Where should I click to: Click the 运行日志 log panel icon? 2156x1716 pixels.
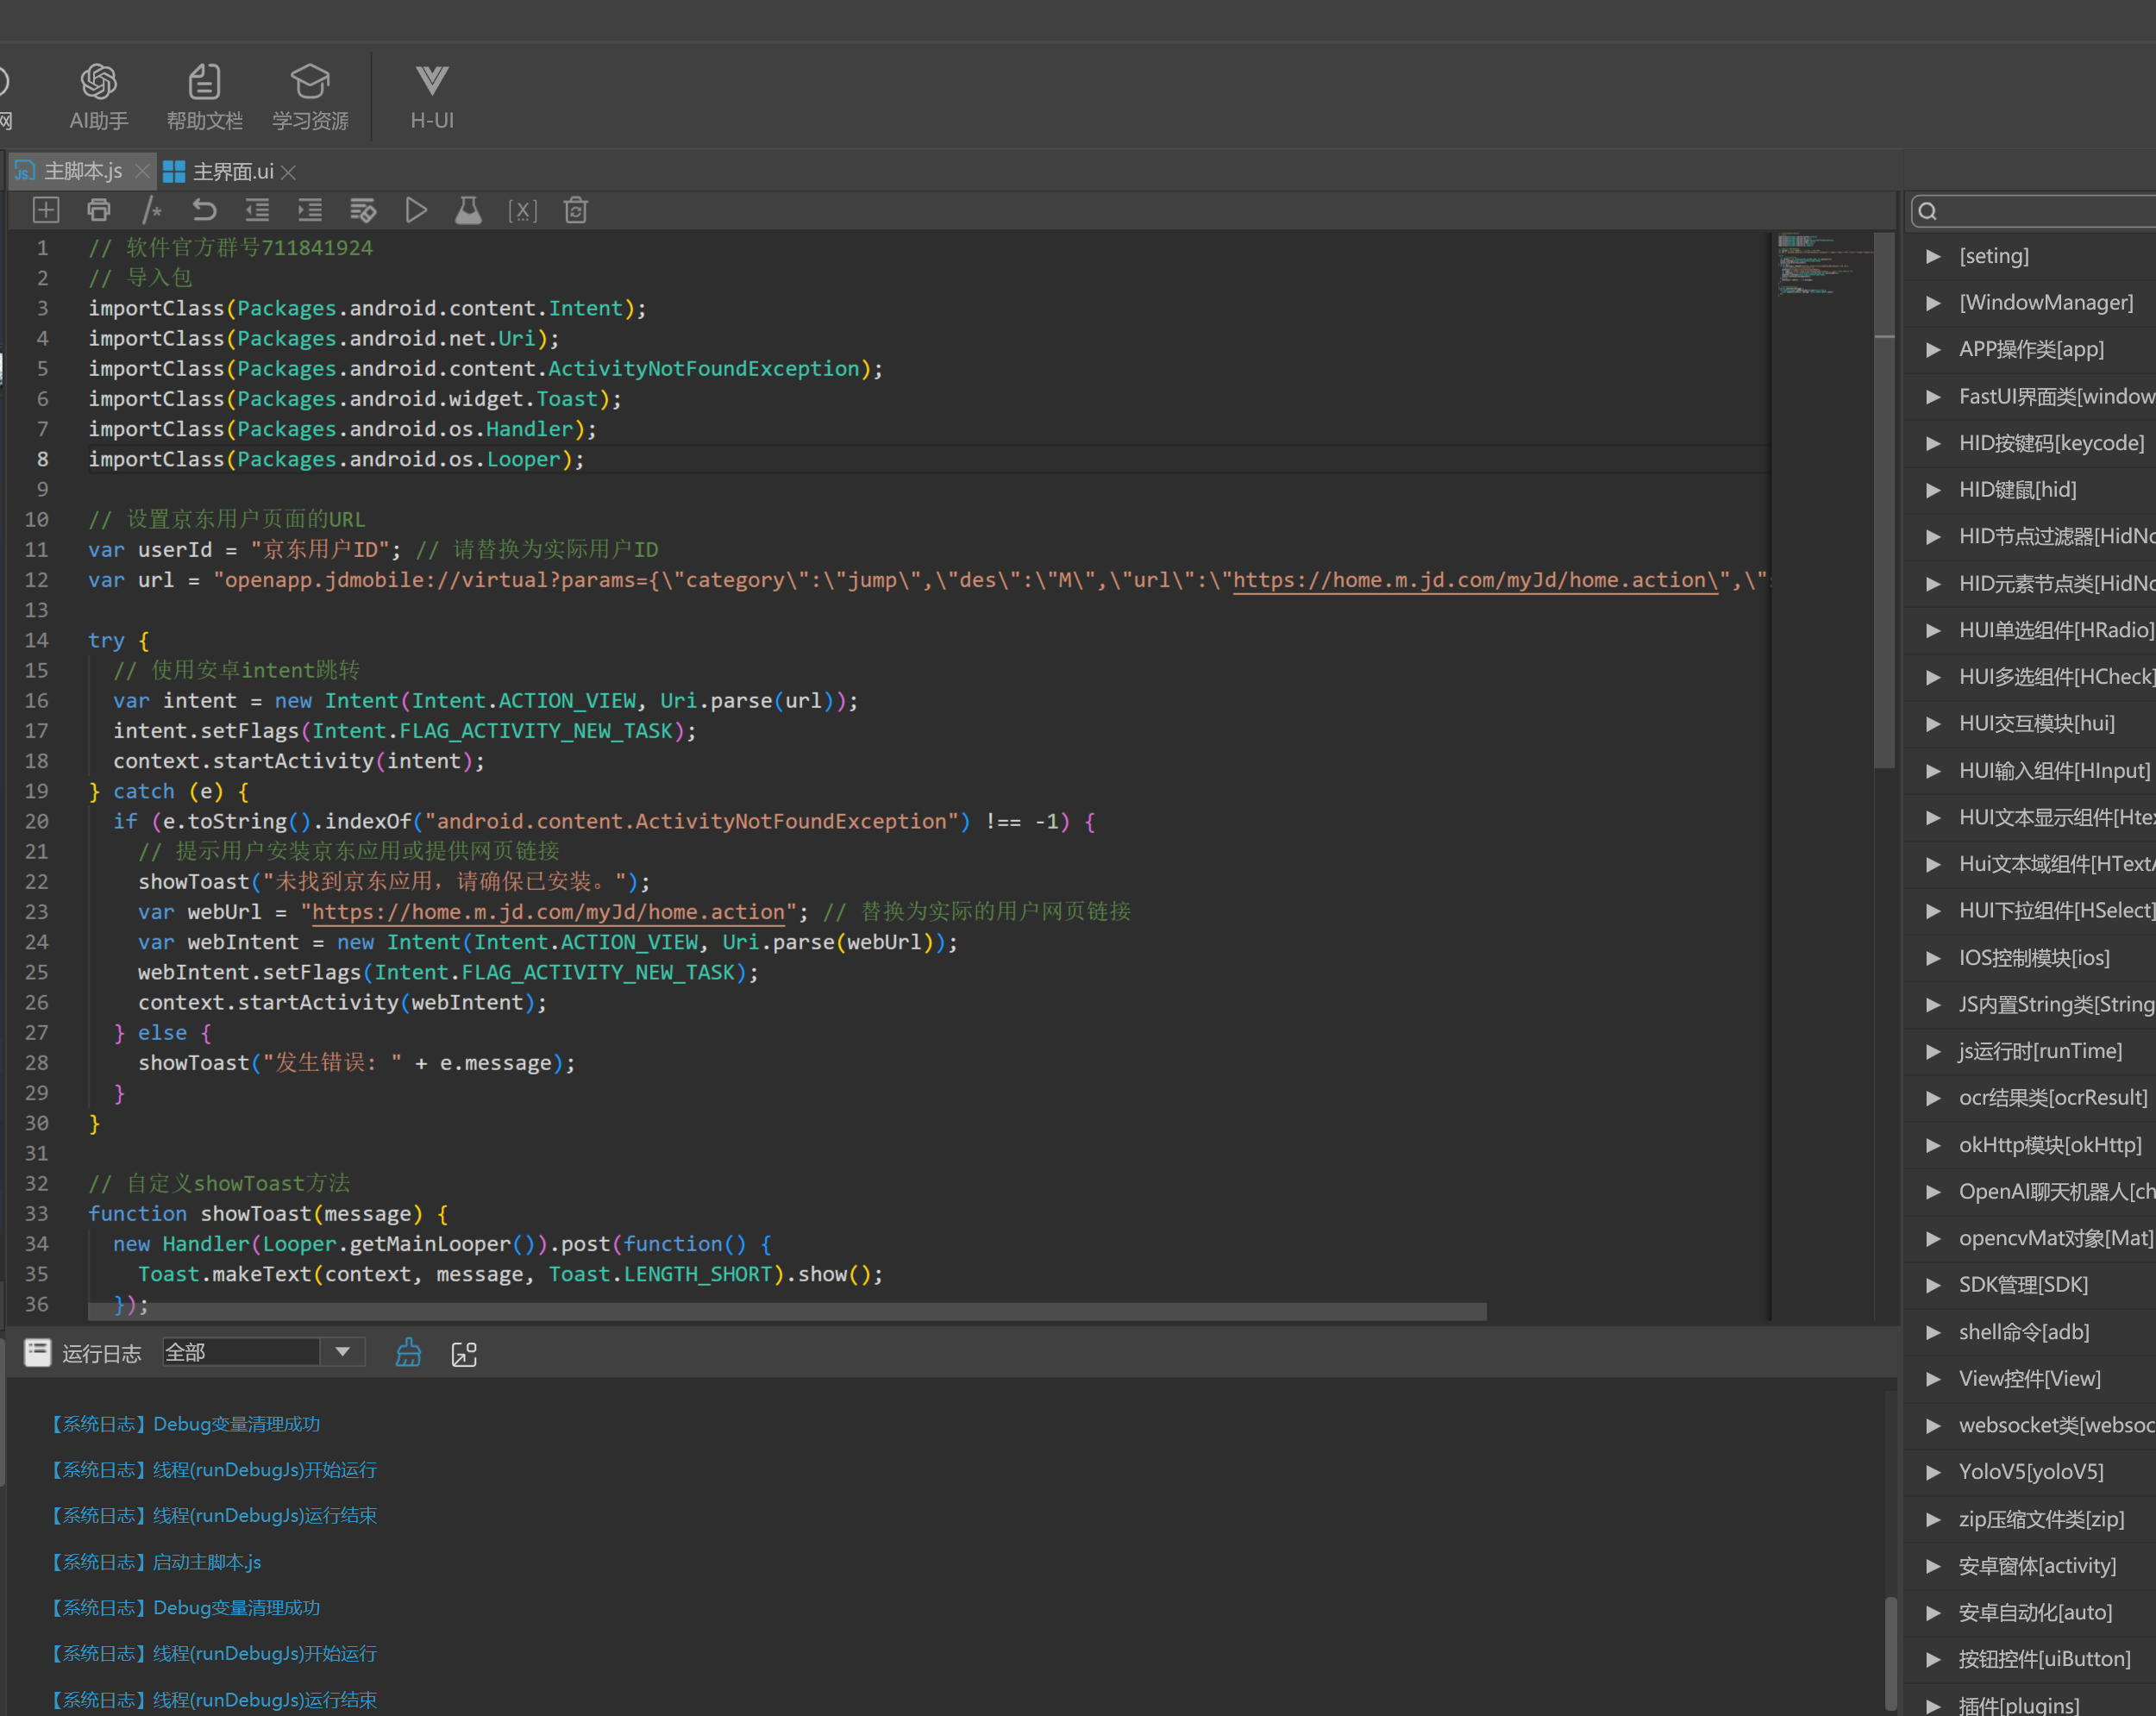38,1353
